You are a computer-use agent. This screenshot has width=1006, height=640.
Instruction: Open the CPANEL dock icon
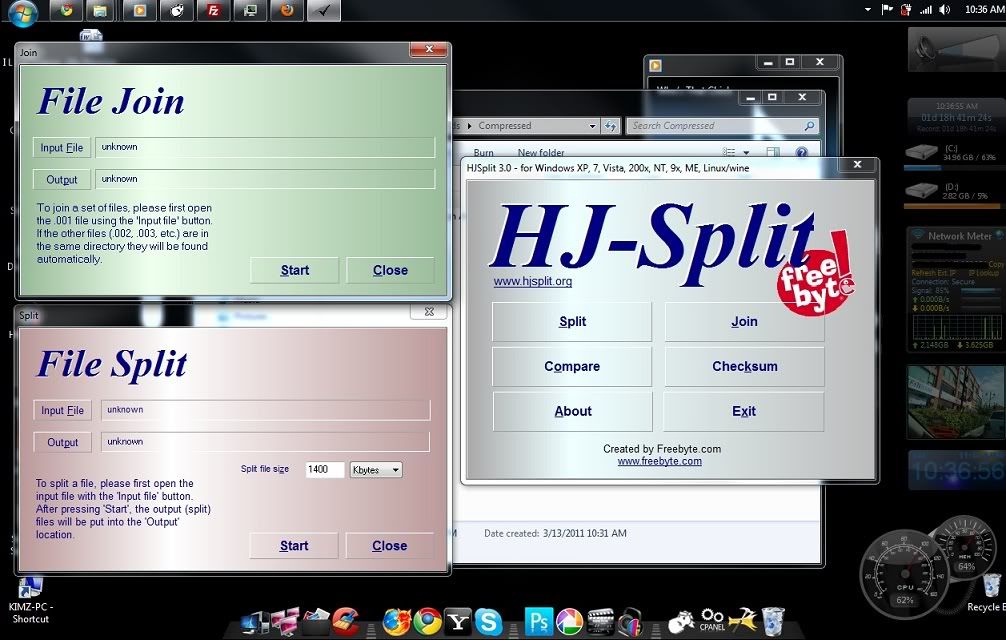712,621
